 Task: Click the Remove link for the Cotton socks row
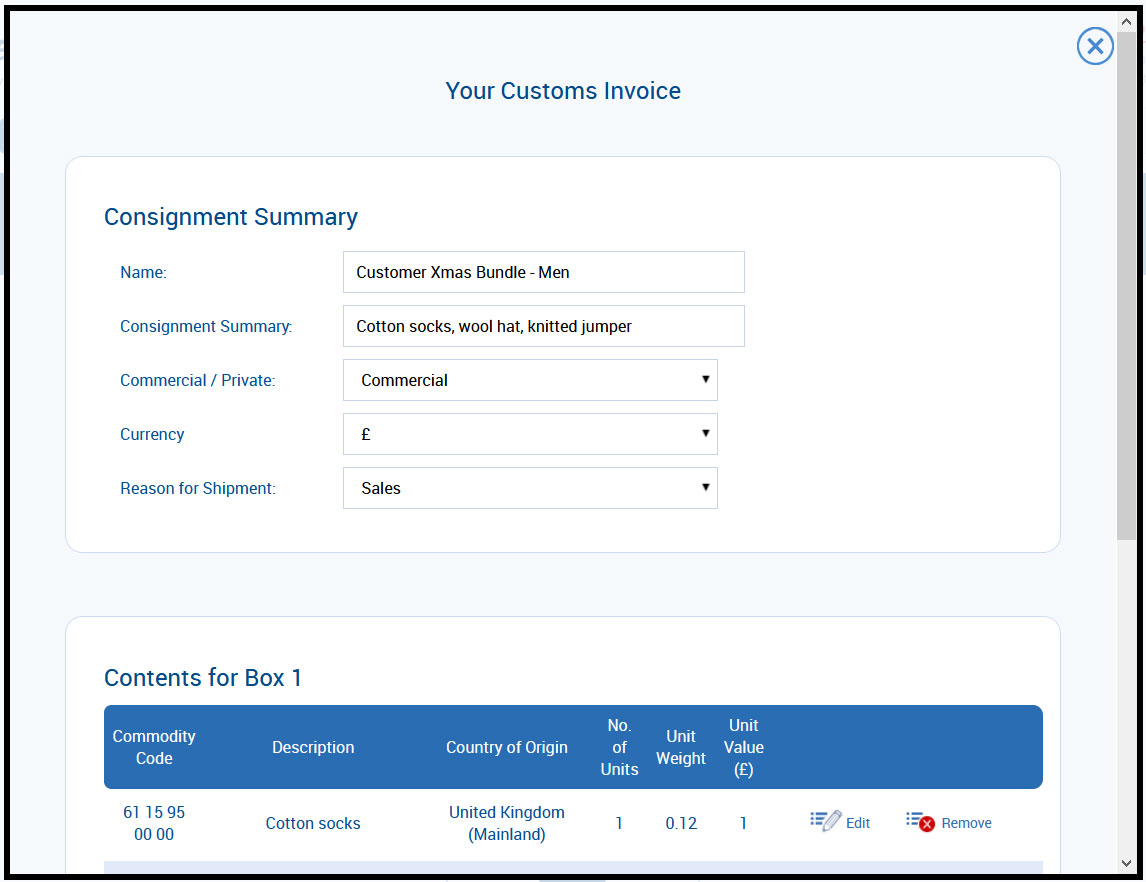(x=966, y=822)
